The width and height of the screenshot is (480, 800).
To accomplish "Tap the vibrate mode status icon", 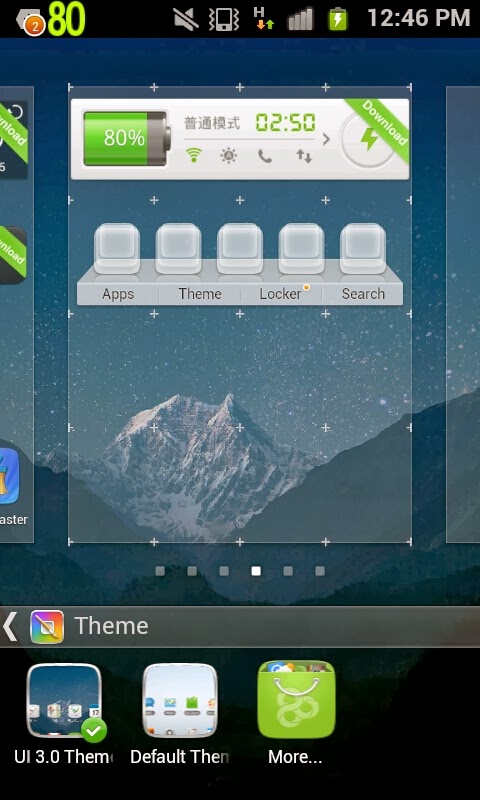I will tap(224, 19).
